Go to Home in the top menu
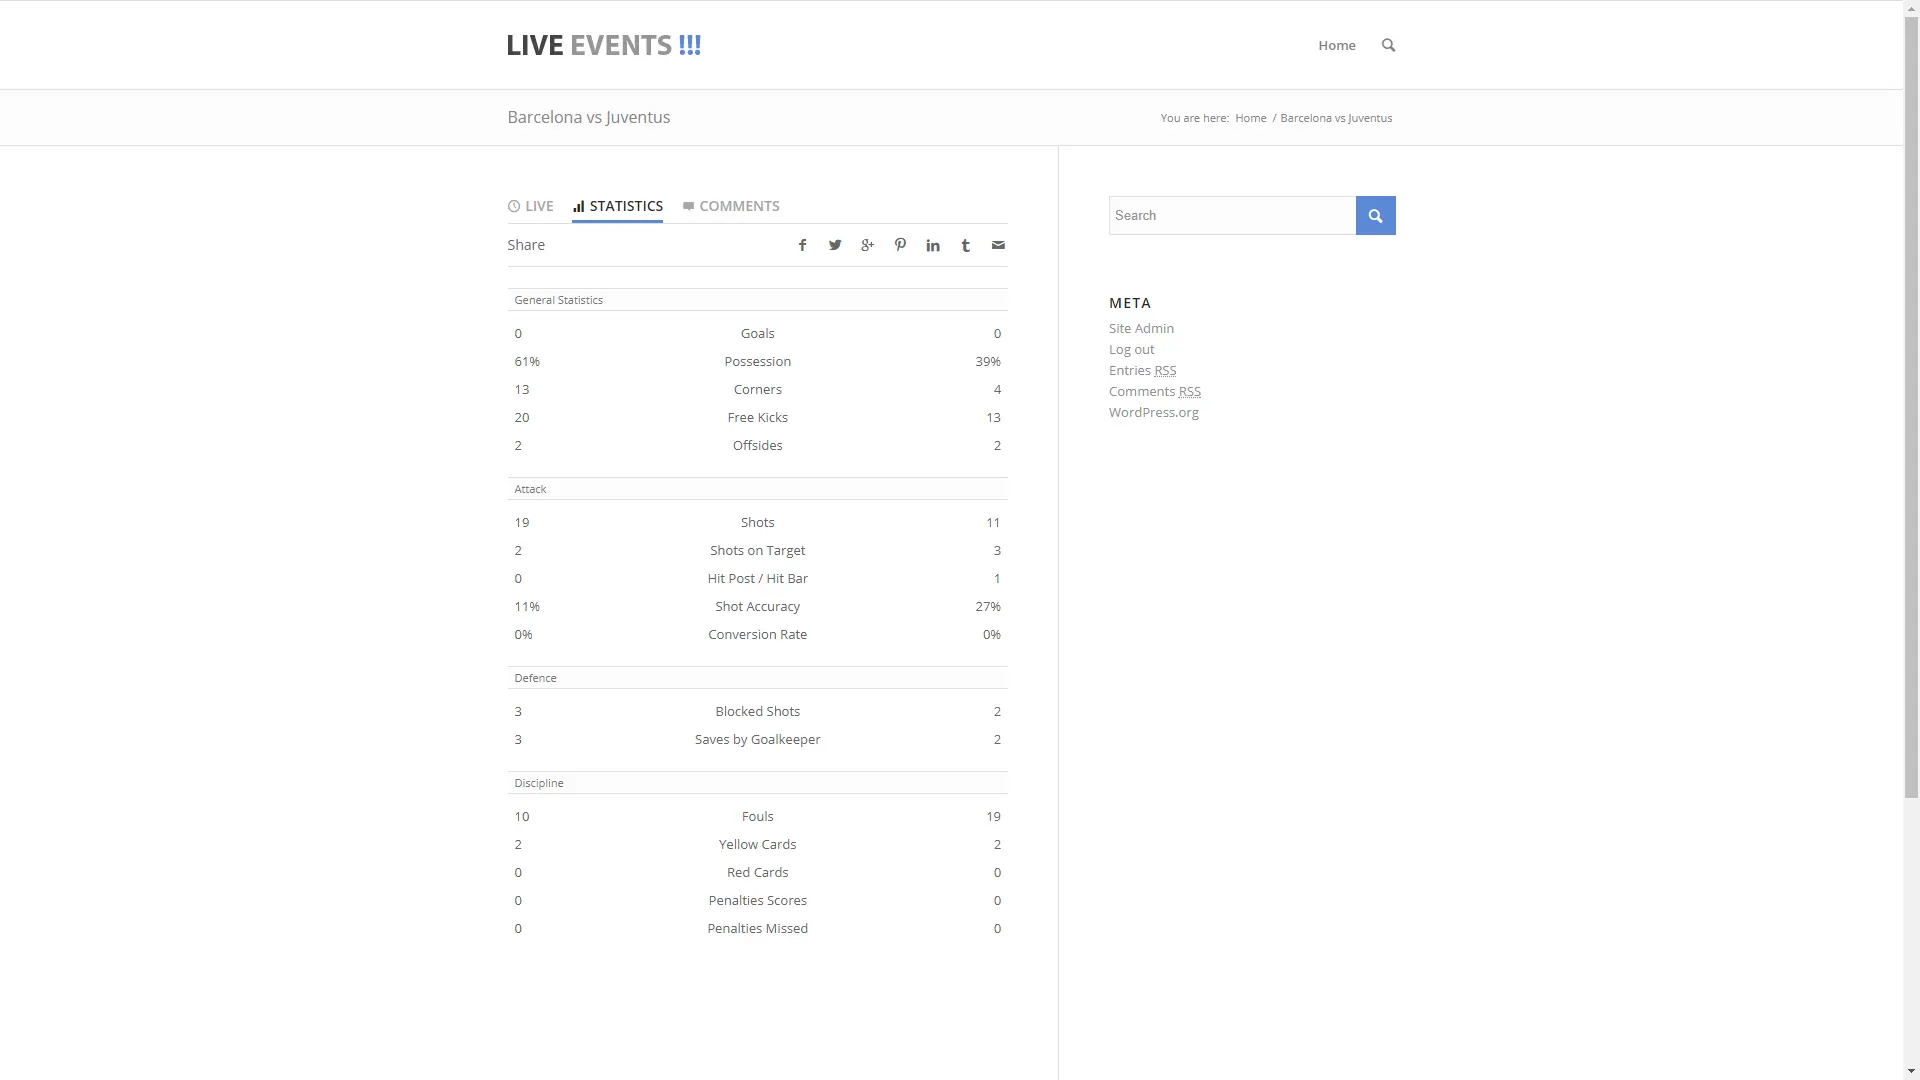1920x1080 pixels. pyautogui.click(x=1336, y=45)
